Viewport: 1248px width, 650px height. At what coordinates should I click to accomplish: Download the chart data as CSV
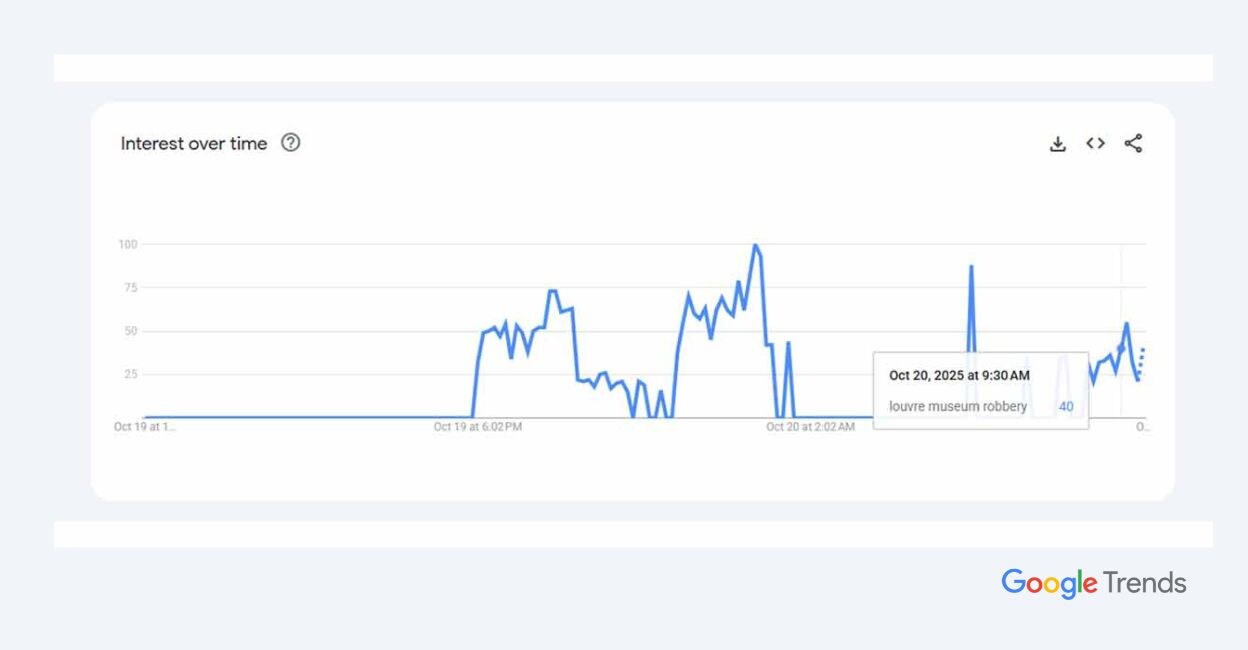1058,144
